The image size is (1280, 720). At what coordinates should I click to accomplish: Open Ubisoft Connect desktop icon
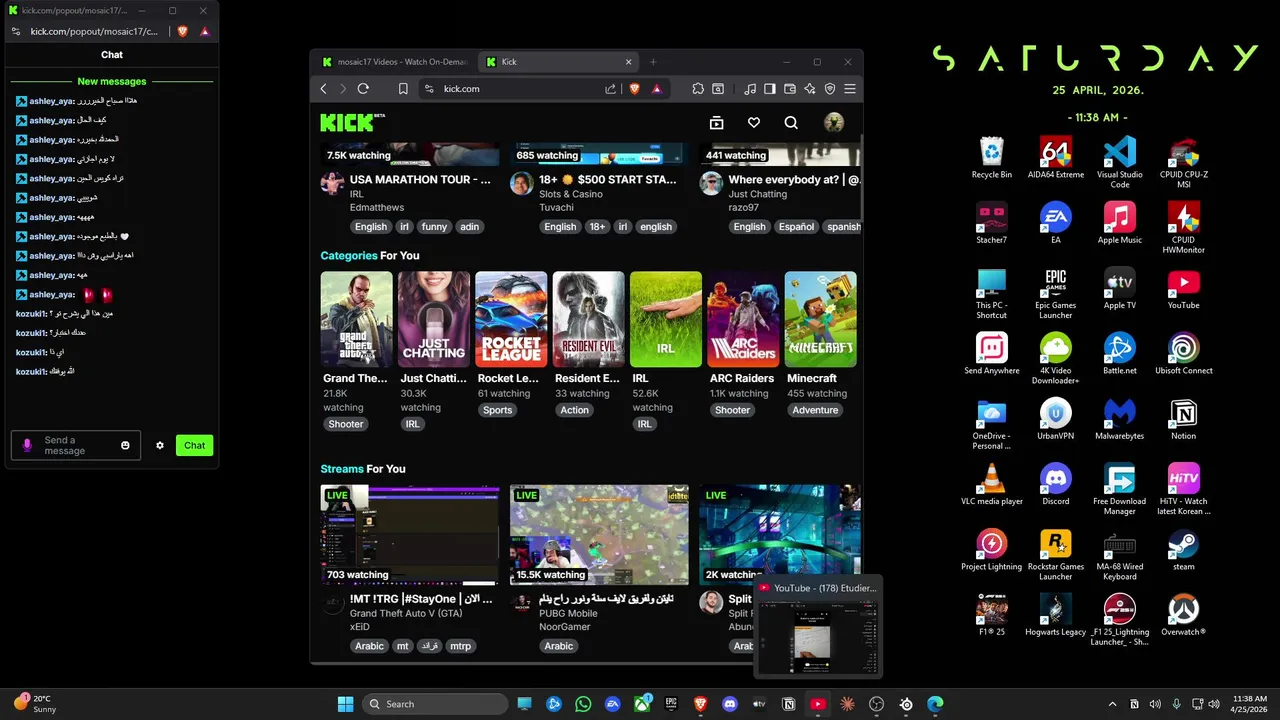point(1184,354)
